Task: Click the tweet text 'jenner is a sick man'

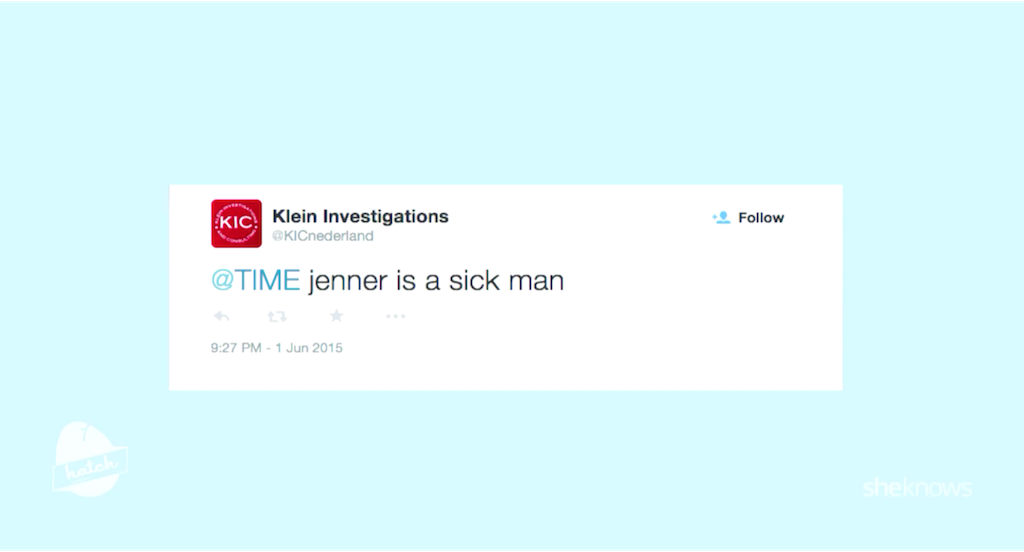Action: (436, 280)
